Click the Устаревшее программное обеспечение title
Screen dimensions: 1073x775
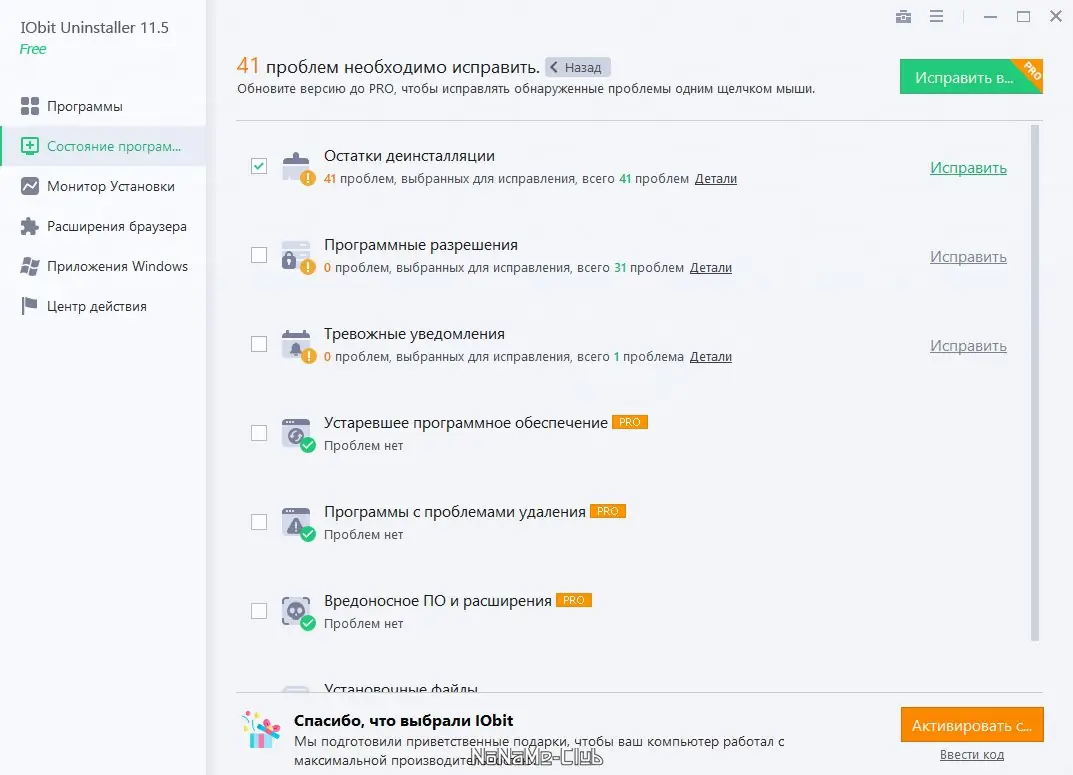click(x=465, y=423)
